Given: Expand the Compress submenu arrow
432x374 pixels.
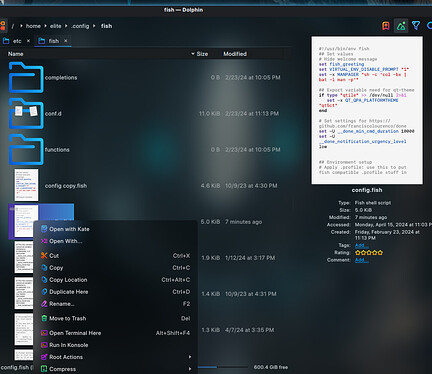Looking at the screenshot, I should coord(190,369).
